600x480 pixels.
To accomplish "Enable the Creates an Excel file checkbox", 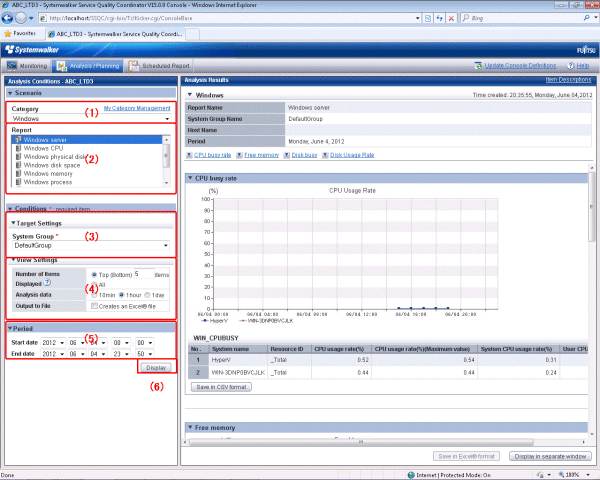I will tap(94, 306).
